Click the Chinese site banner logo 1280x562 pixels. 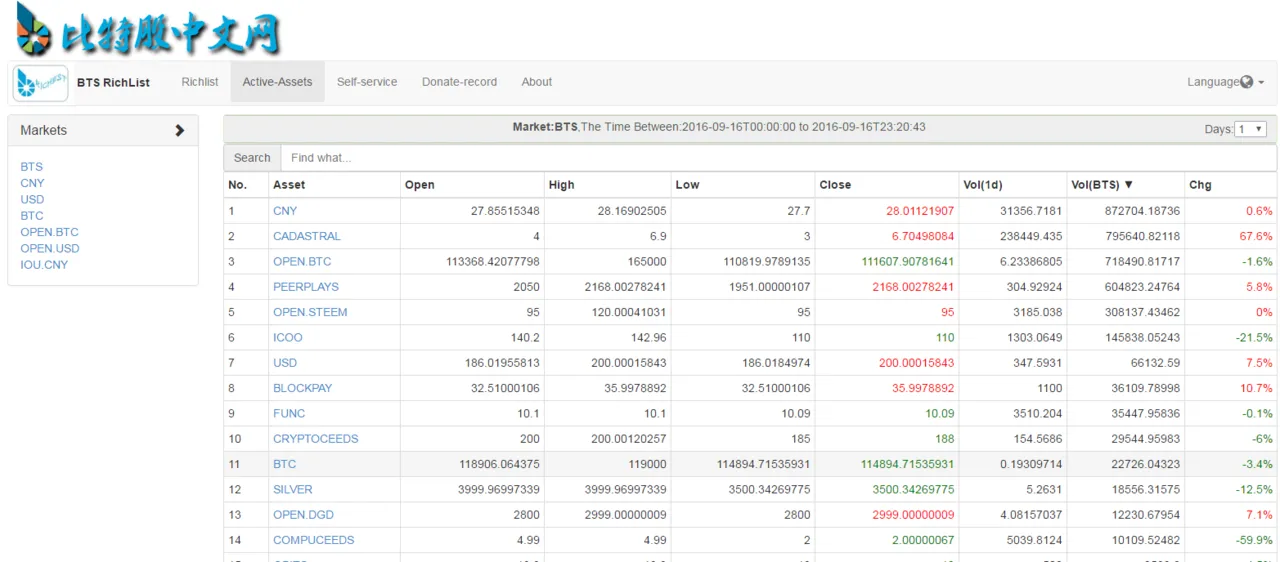pyautogui.click(x=148, y=30)
